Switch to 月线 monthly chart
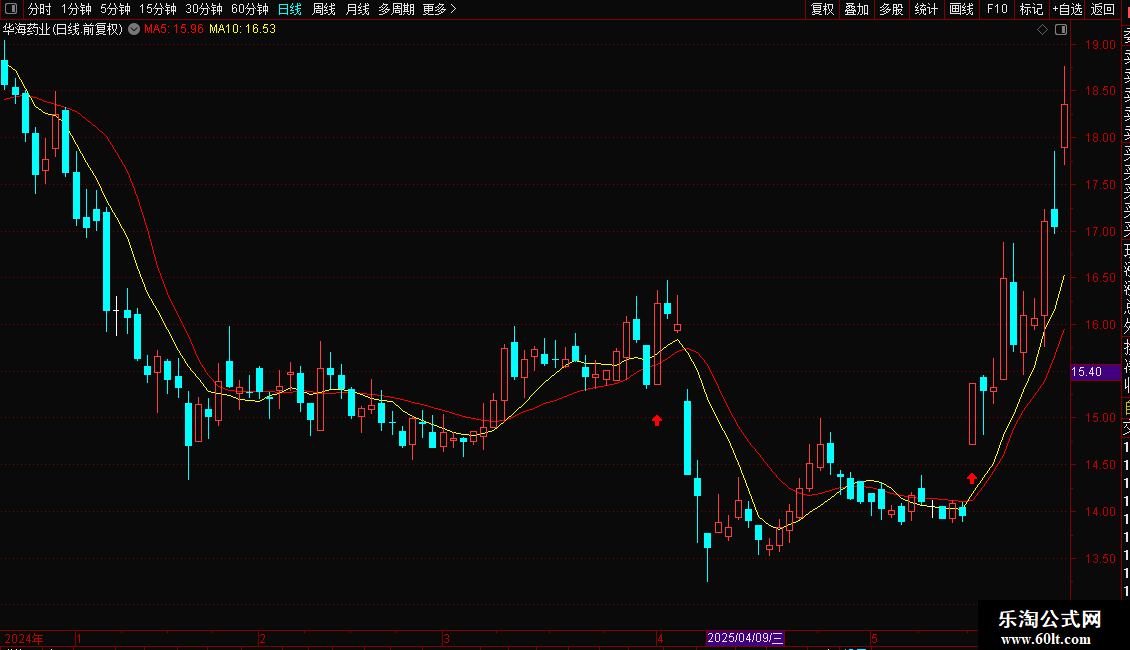Viewport: 1130px width, 650px height. click(x=357, y=9)
